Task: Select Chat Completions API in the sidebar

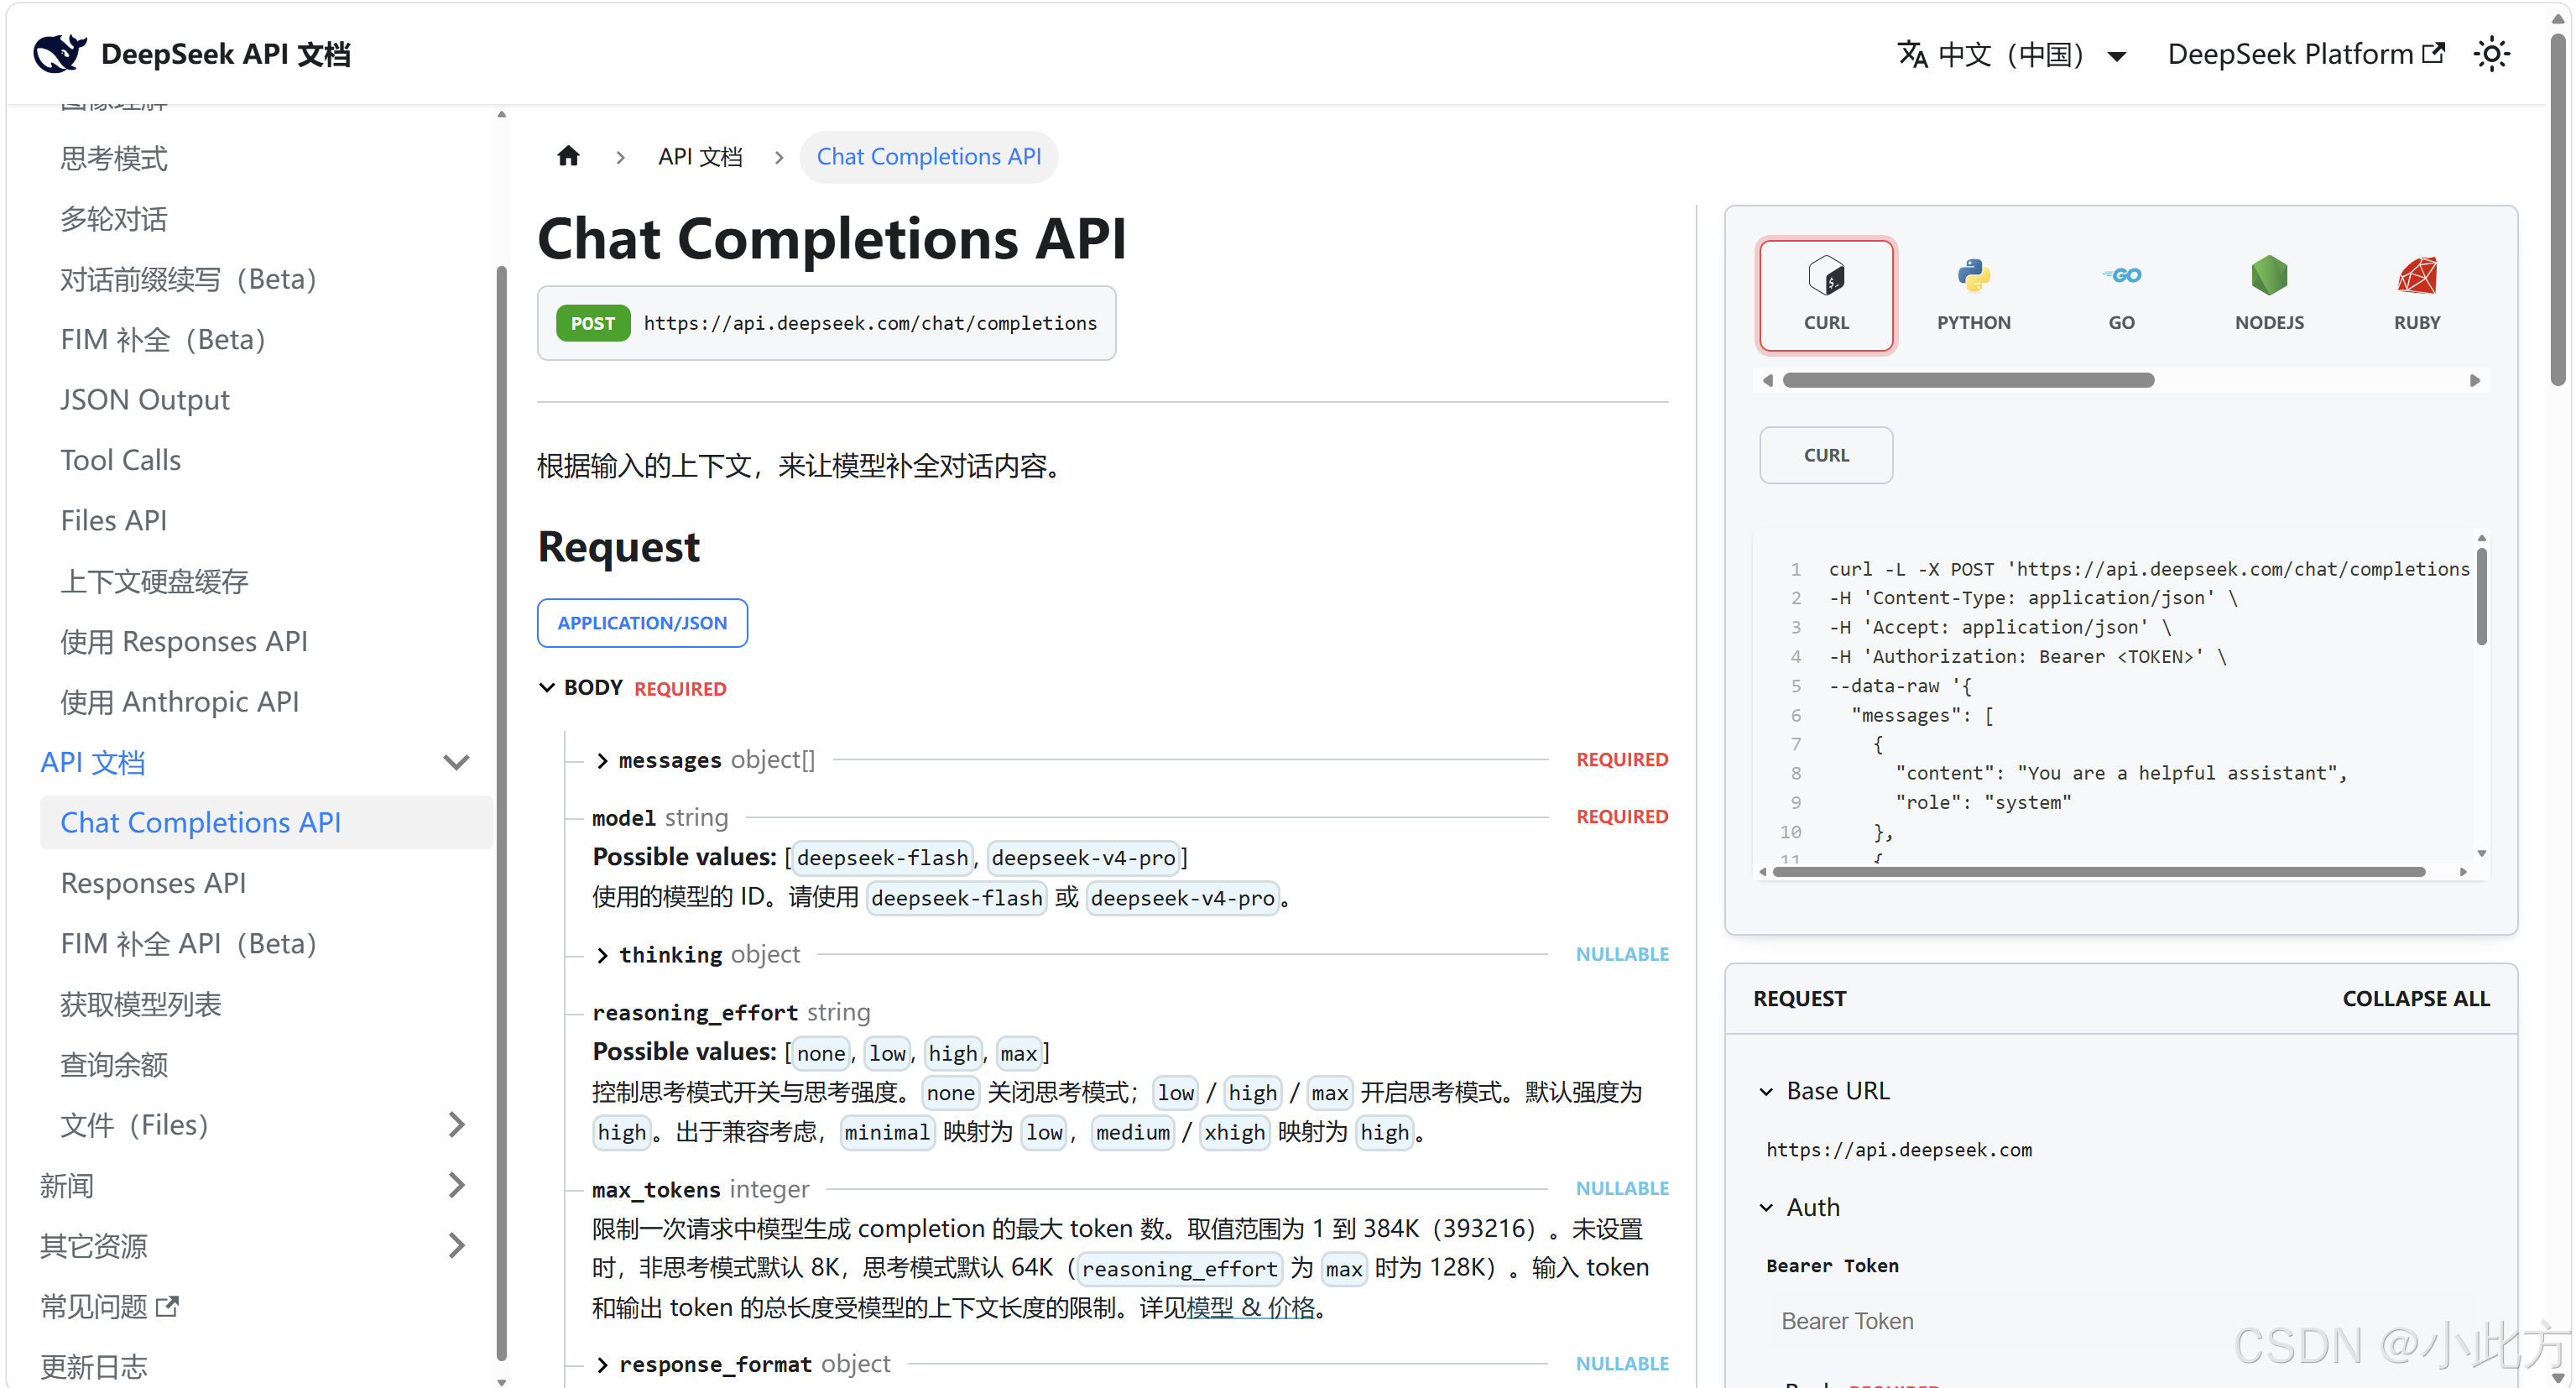Action: [265, 823]
